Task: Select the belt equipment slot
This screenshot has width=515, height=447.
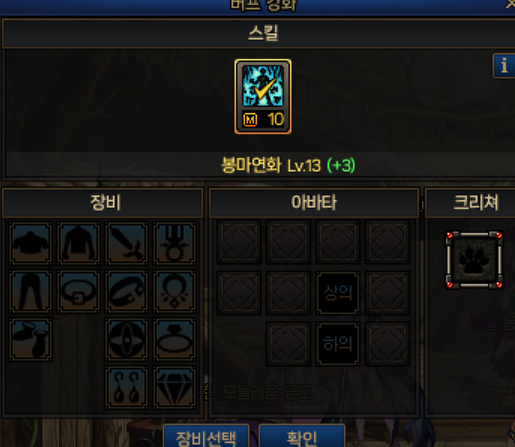Action: pos(78,292)
